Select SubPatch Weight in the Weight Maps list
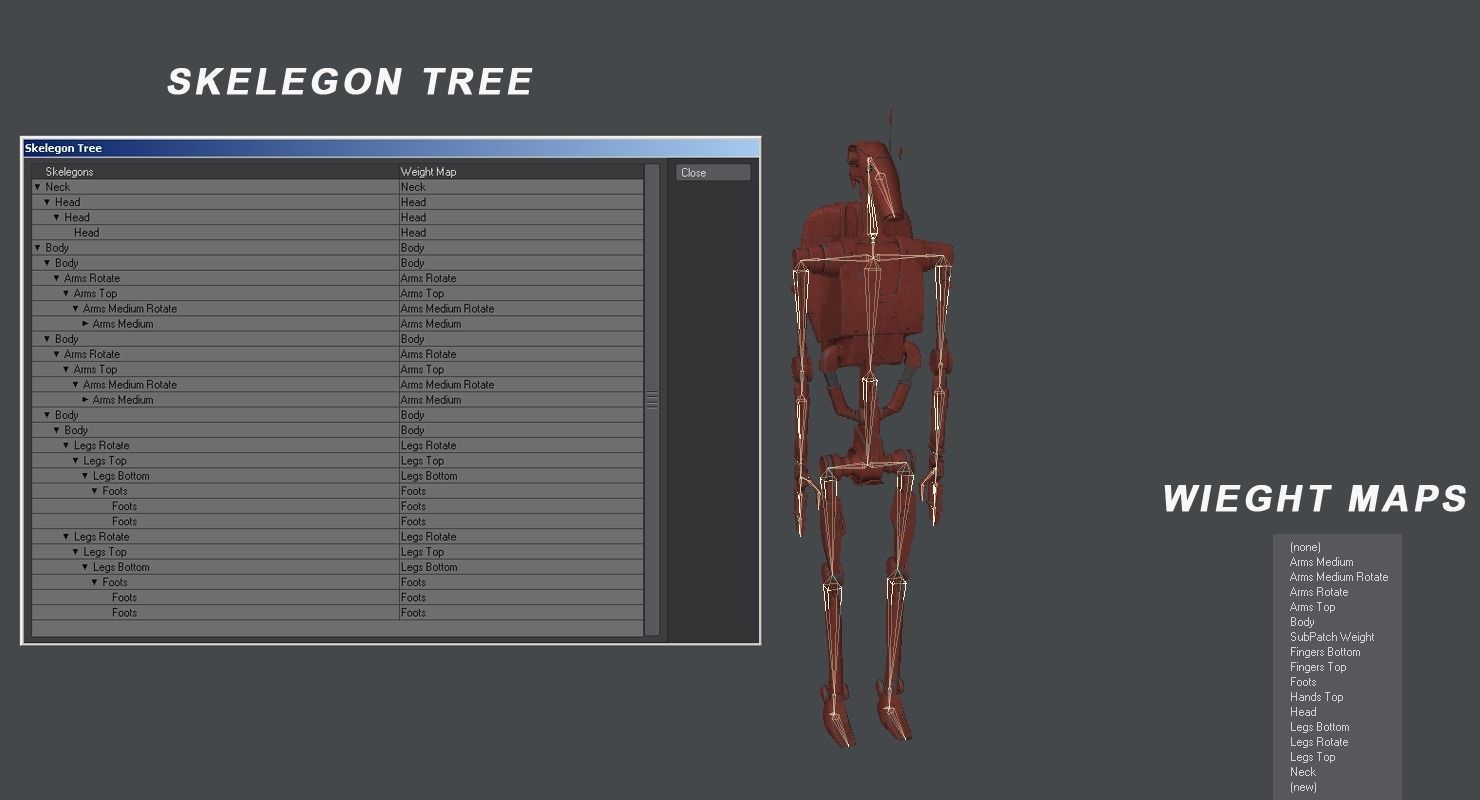 [1332, 637]
